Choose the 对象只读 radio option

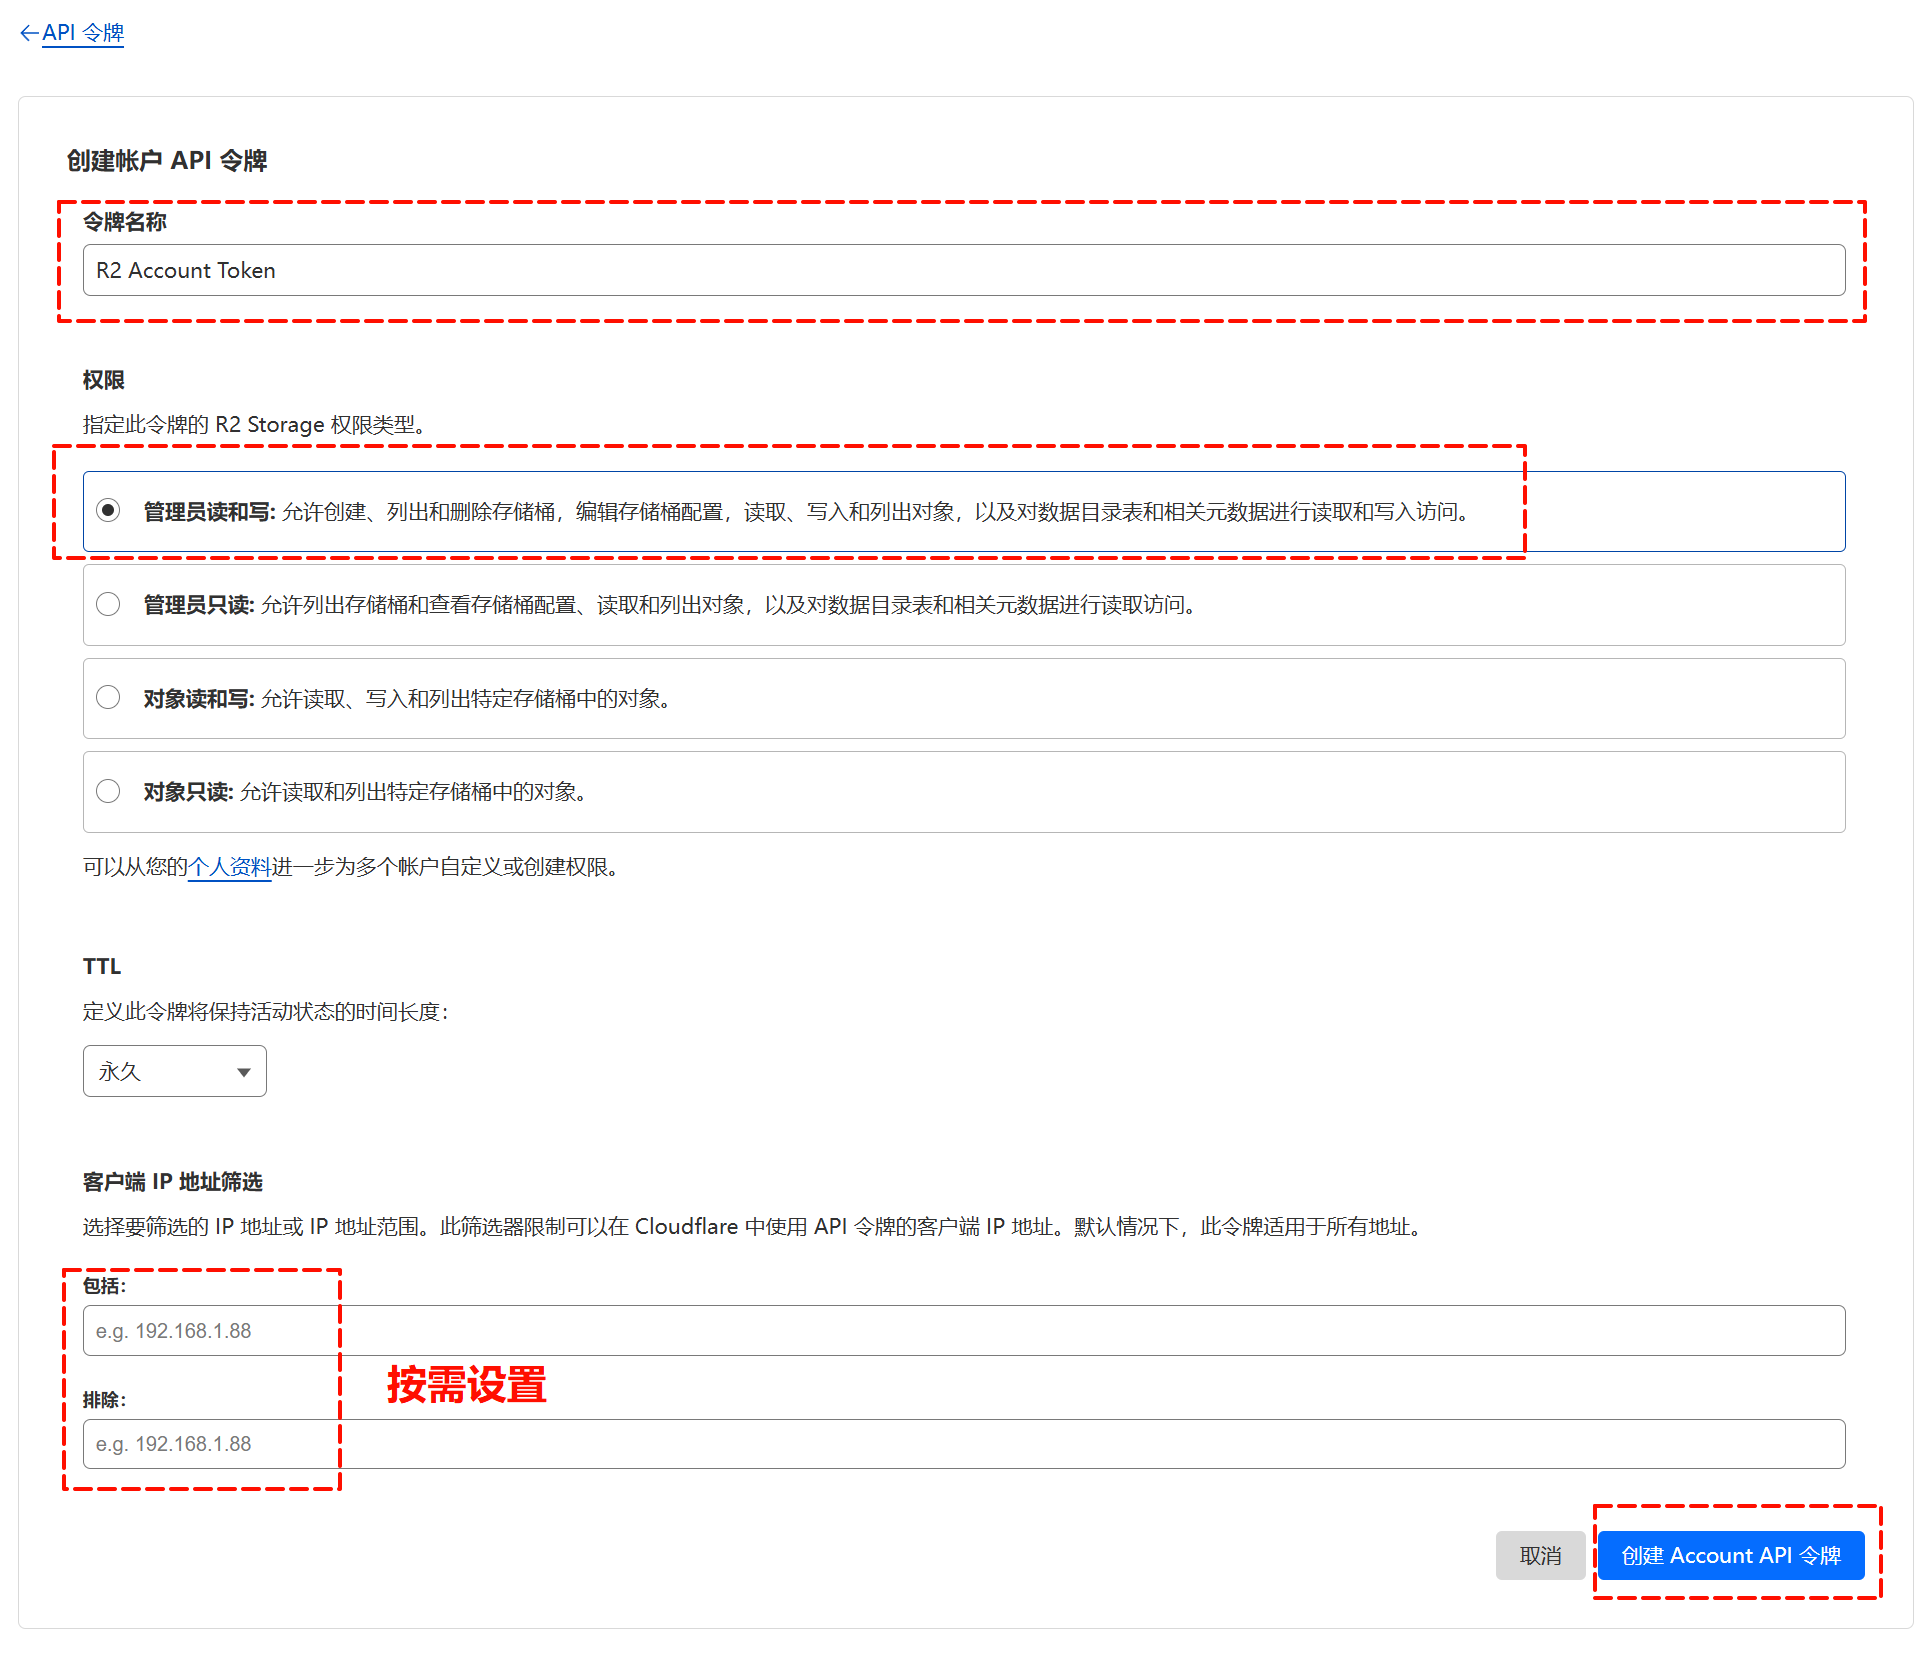(x=108, y=791)
